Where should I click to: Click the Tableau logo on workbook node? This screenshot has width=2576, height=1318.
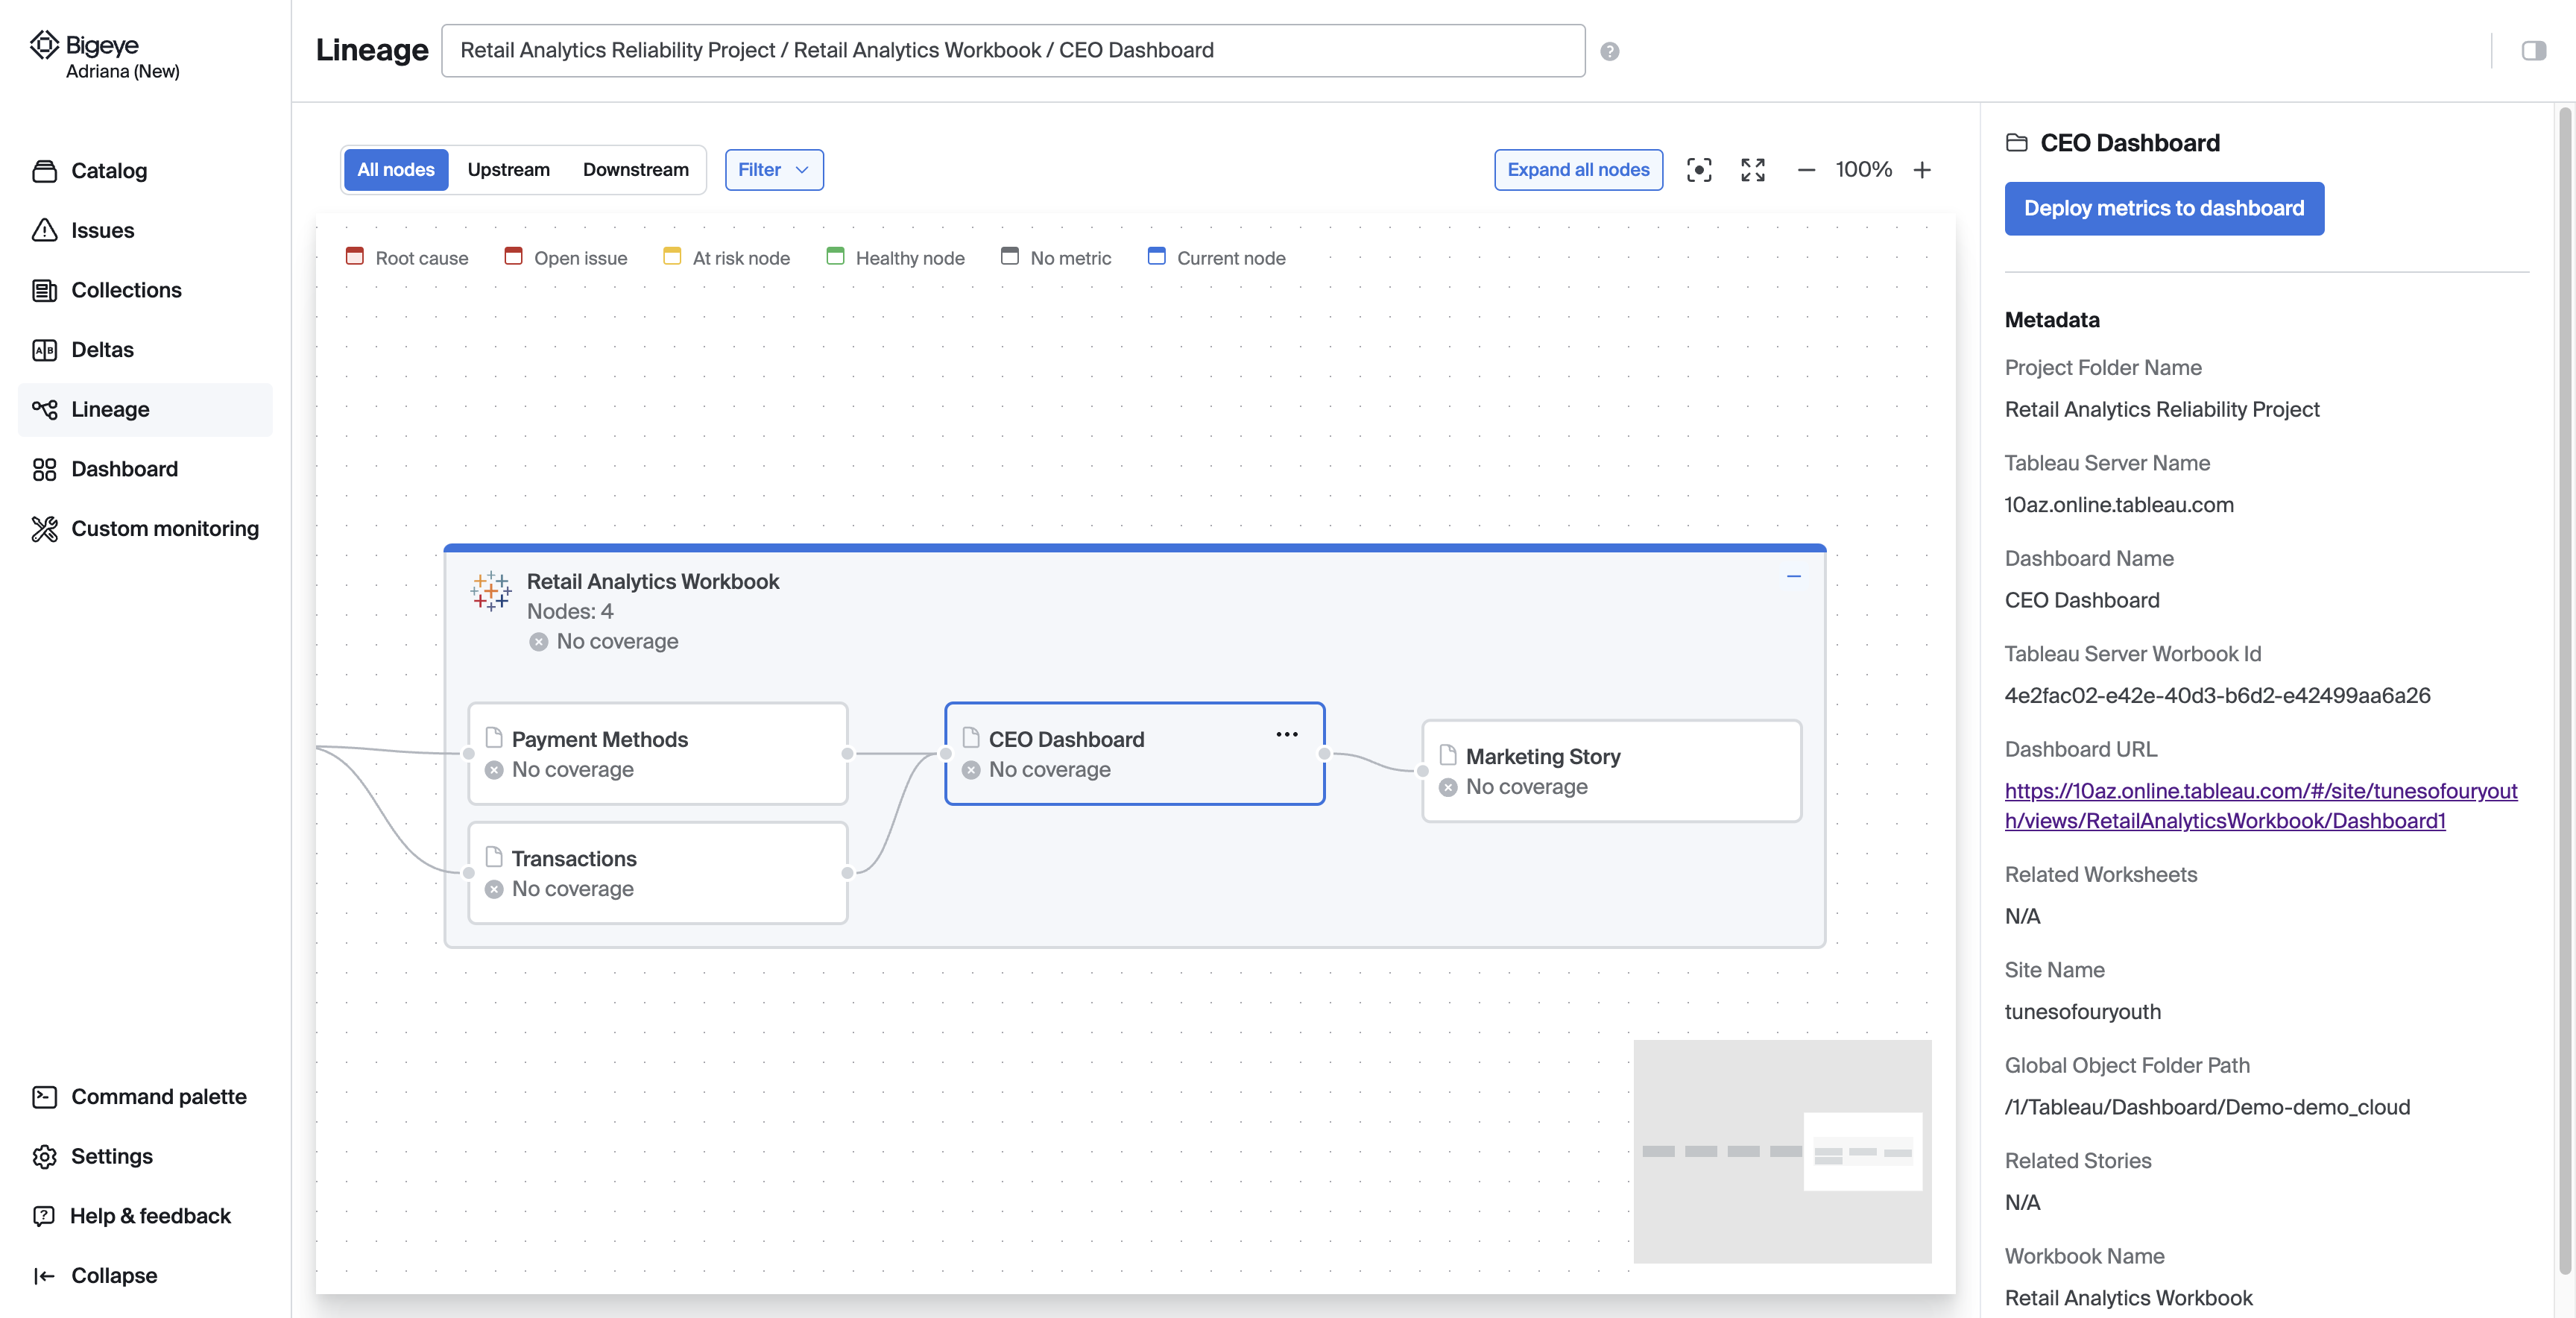(x=490, y=591)
